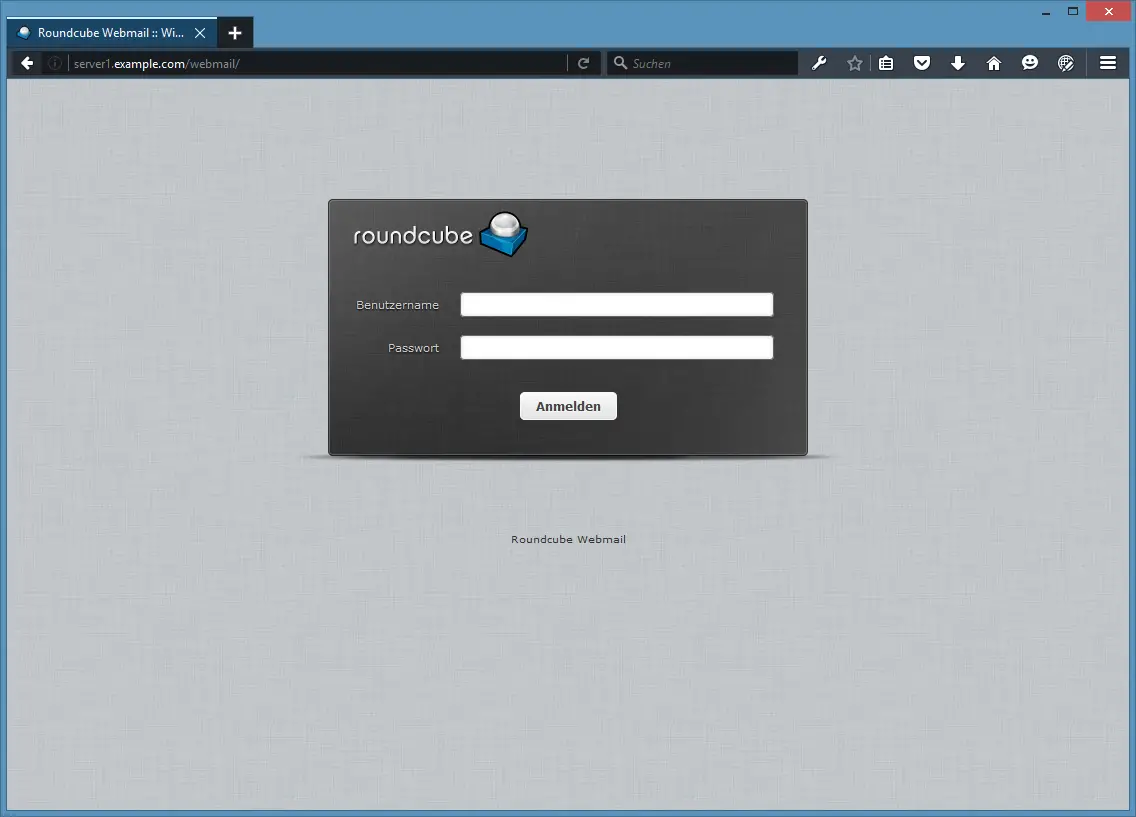The width and height of the screenshot is (1136, 817).
Task: Open the smiley chat icon in toolbar
Action: pyautogui.click(x=1030, y=63)
